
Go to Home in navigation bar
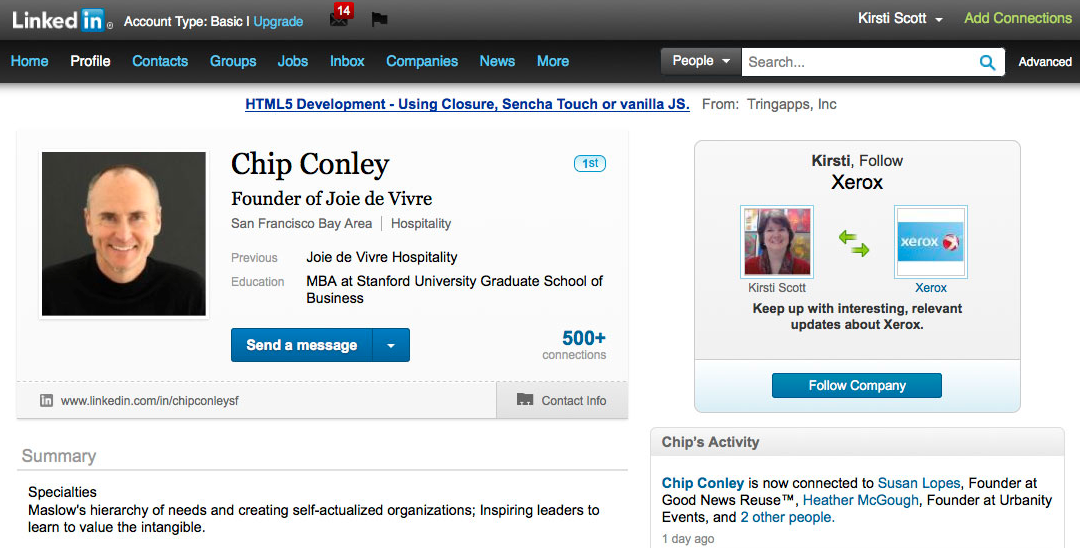30,61
